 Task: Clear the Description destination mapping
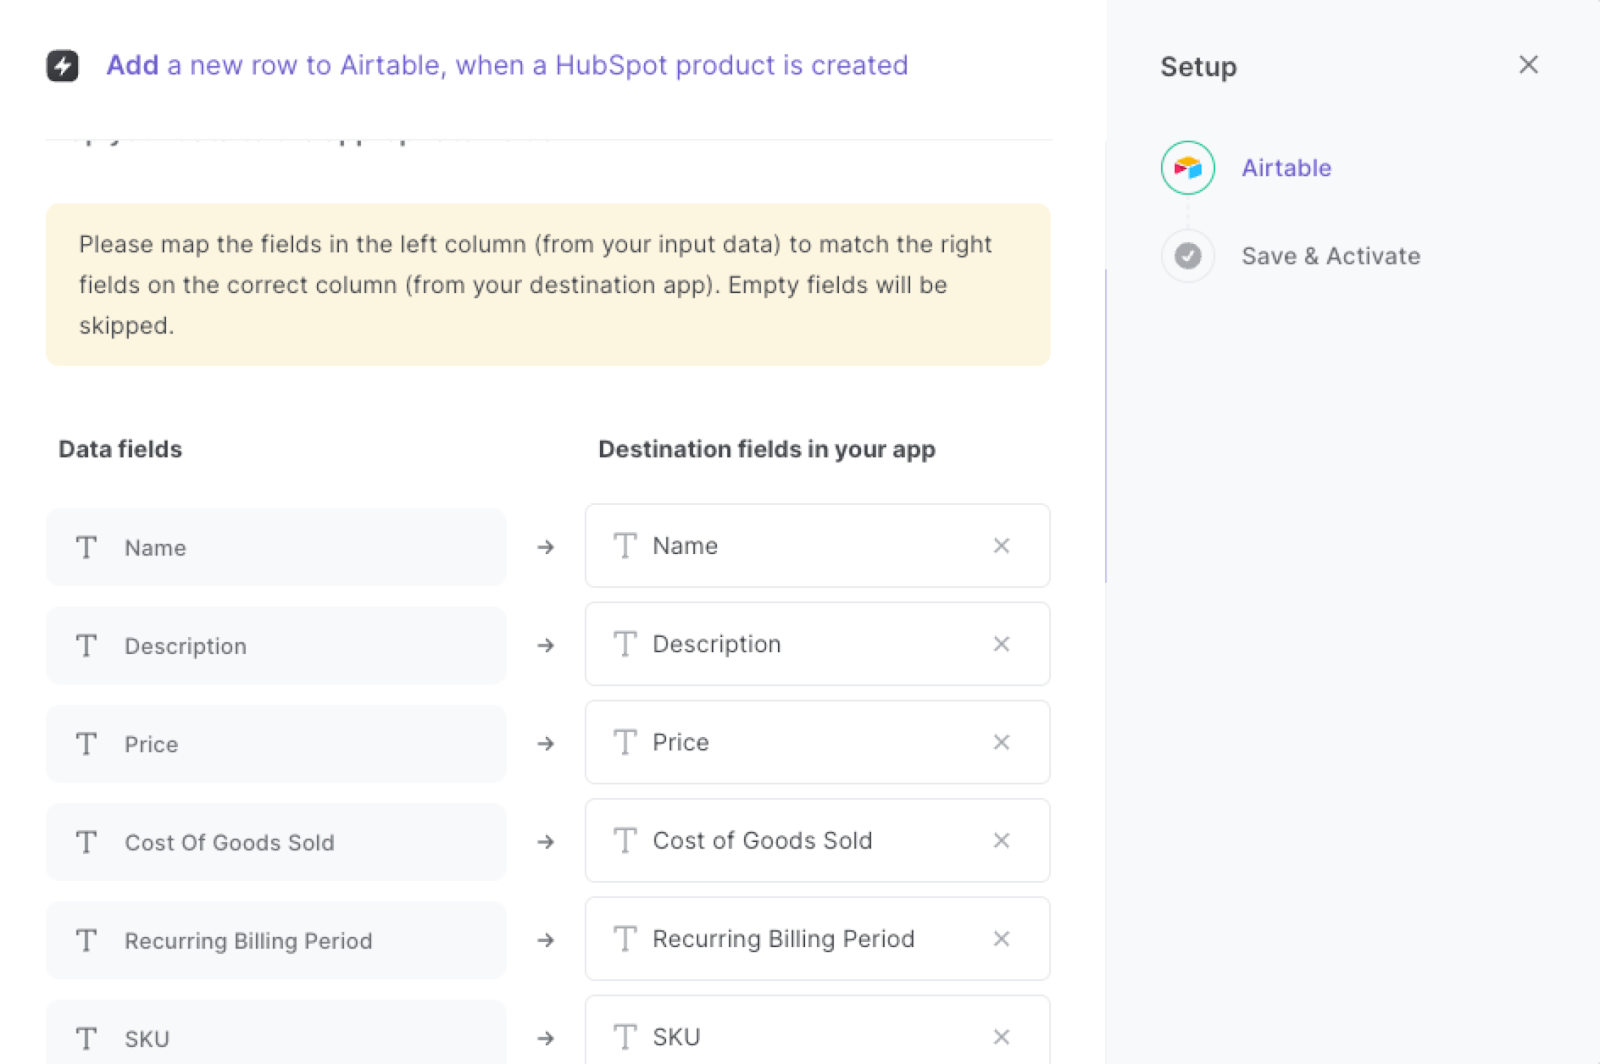click(1001, 644)
